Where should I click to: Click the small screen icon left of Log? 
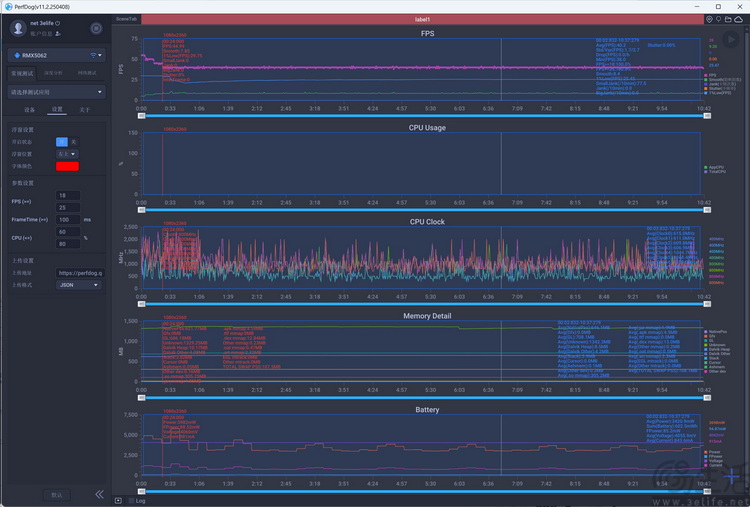click(118, 501)
